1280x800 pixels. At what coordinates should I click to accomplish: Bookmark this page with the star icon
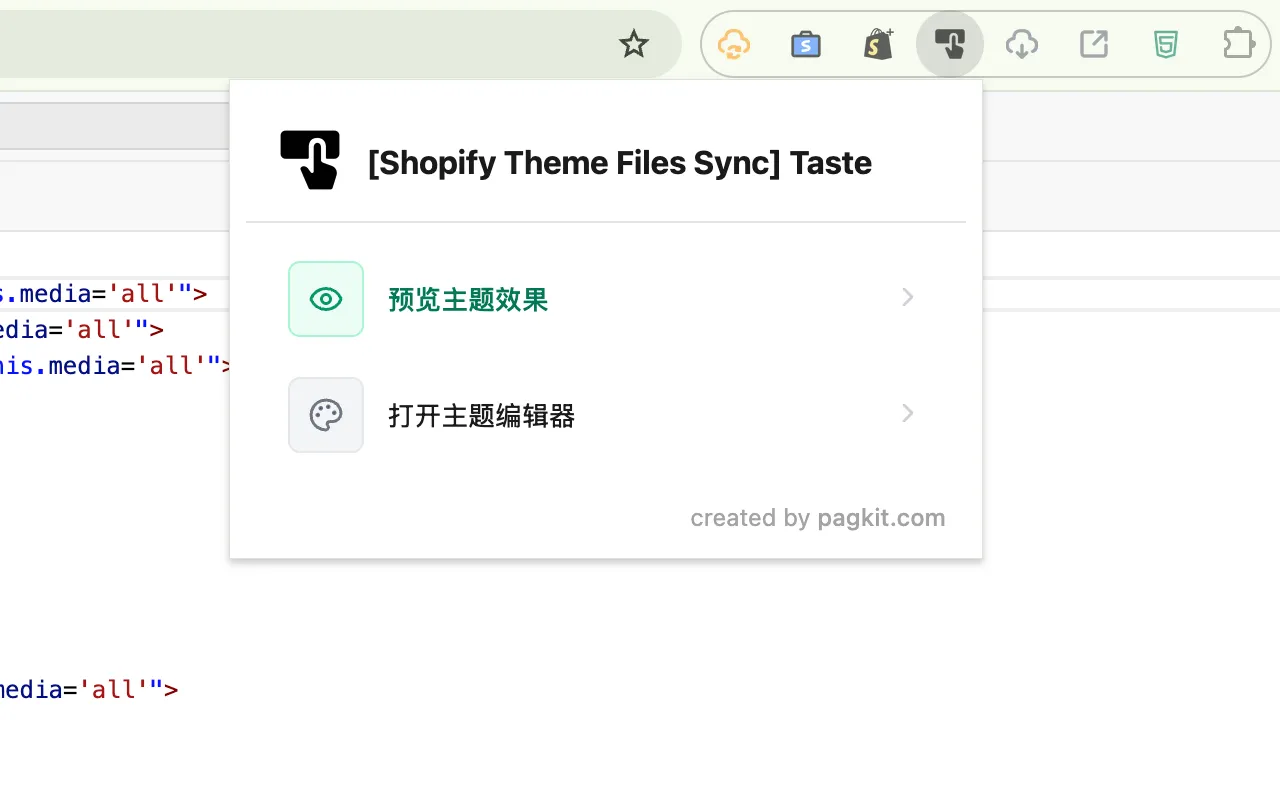(634, 44)
